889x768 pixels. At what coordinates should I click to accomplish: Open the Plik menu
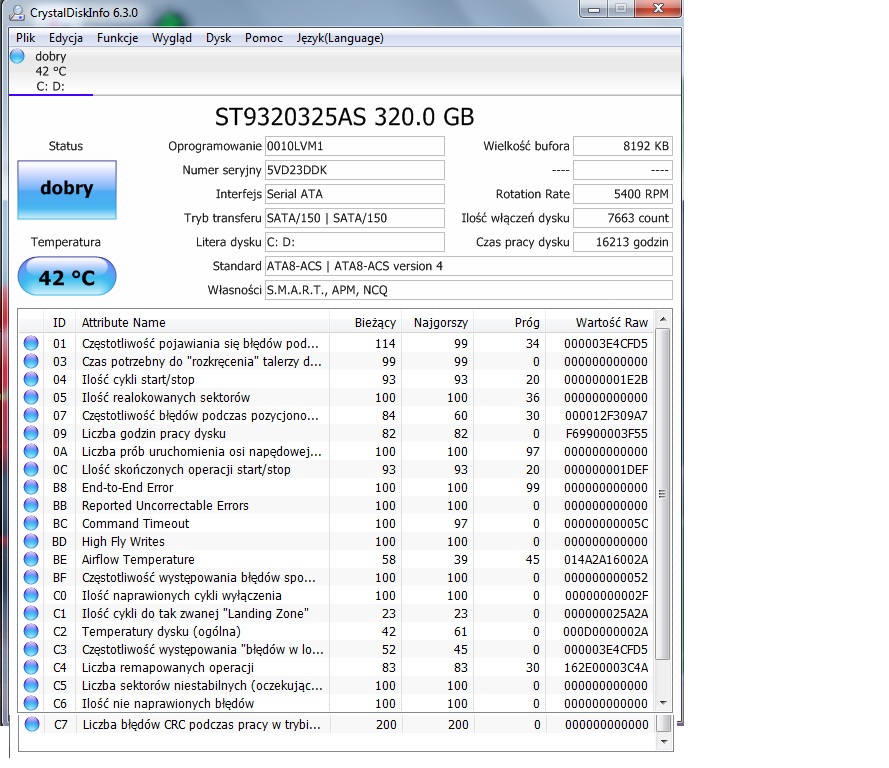26,38
